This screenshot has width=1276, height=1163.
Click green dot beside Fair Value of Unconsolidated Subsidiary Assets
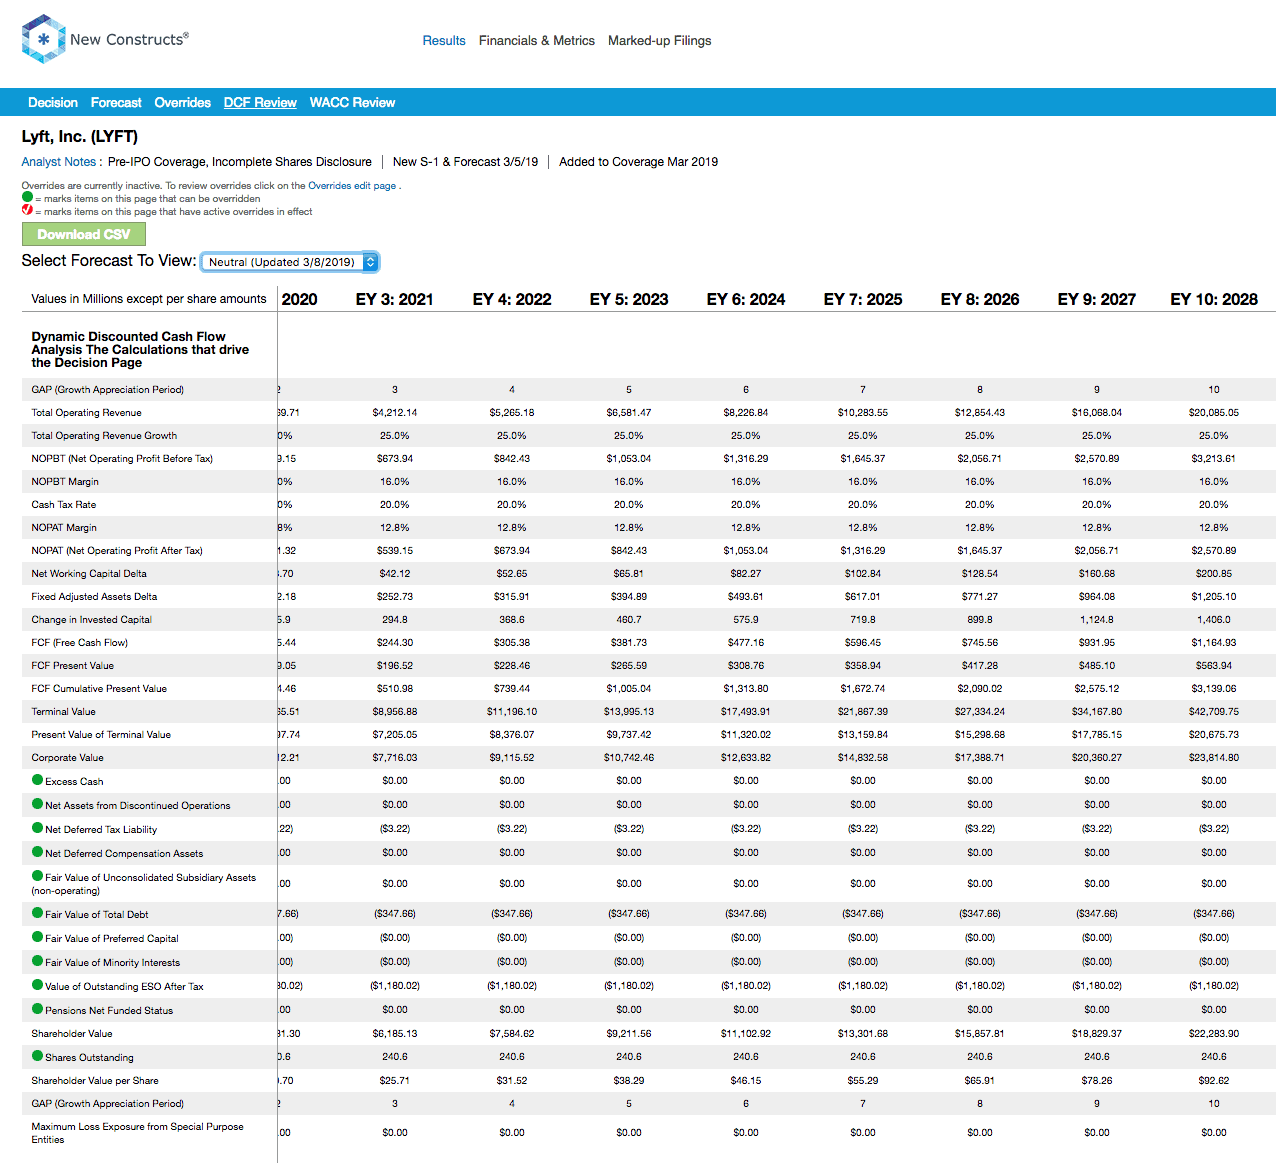pos(38,876)
